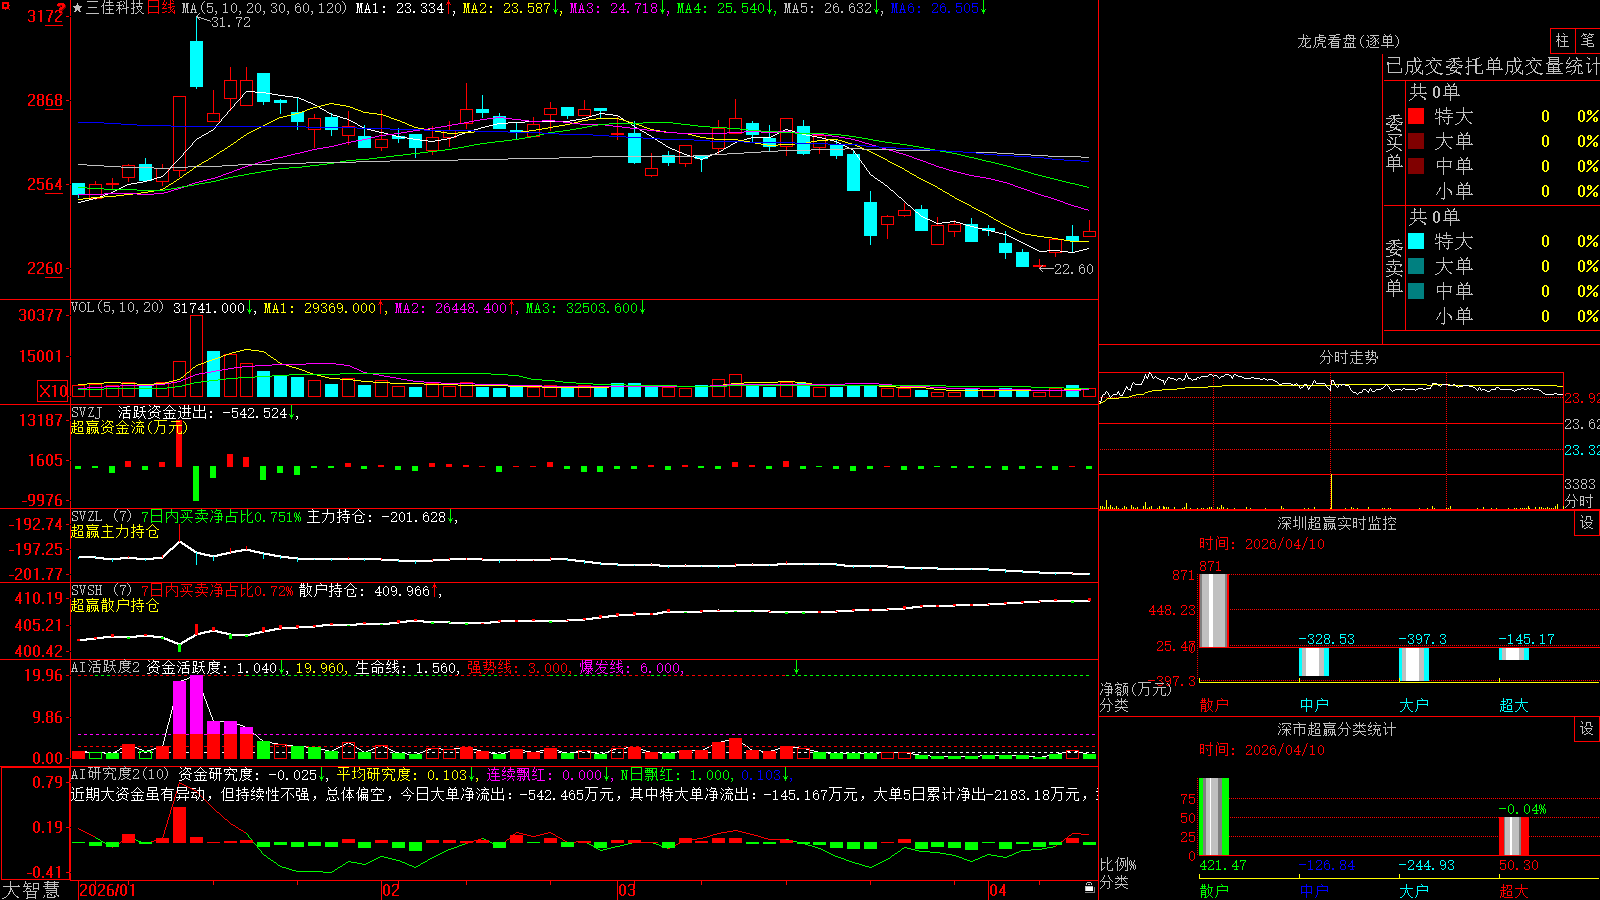The height and width of the screenshot is (900, 1600).
Task: Click the lock icon on the date axis
Action: 1089,888
